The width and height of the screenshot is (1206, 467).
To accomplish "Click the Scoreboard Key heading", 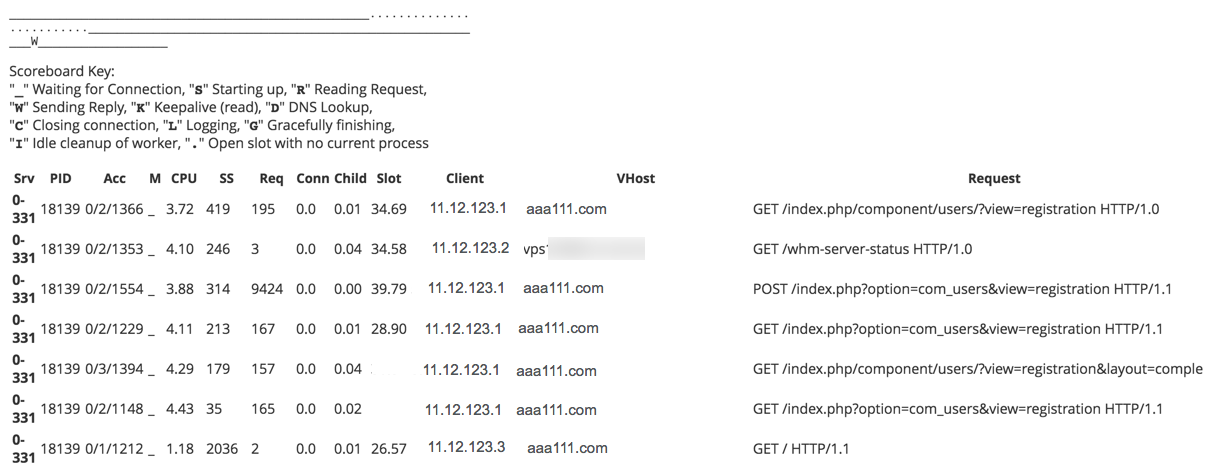I will click(x=62, y=72).
